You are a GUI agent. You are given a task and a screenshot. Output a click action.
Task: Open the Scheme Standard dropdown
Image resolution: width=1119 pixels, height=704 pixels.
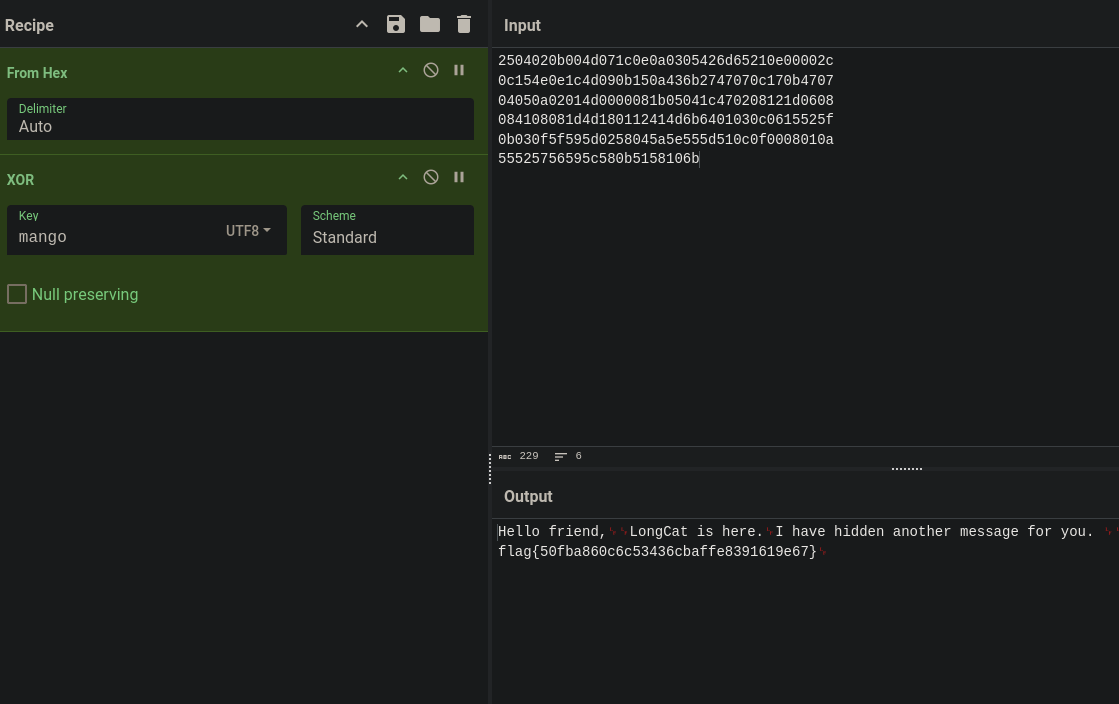(387, 230)
